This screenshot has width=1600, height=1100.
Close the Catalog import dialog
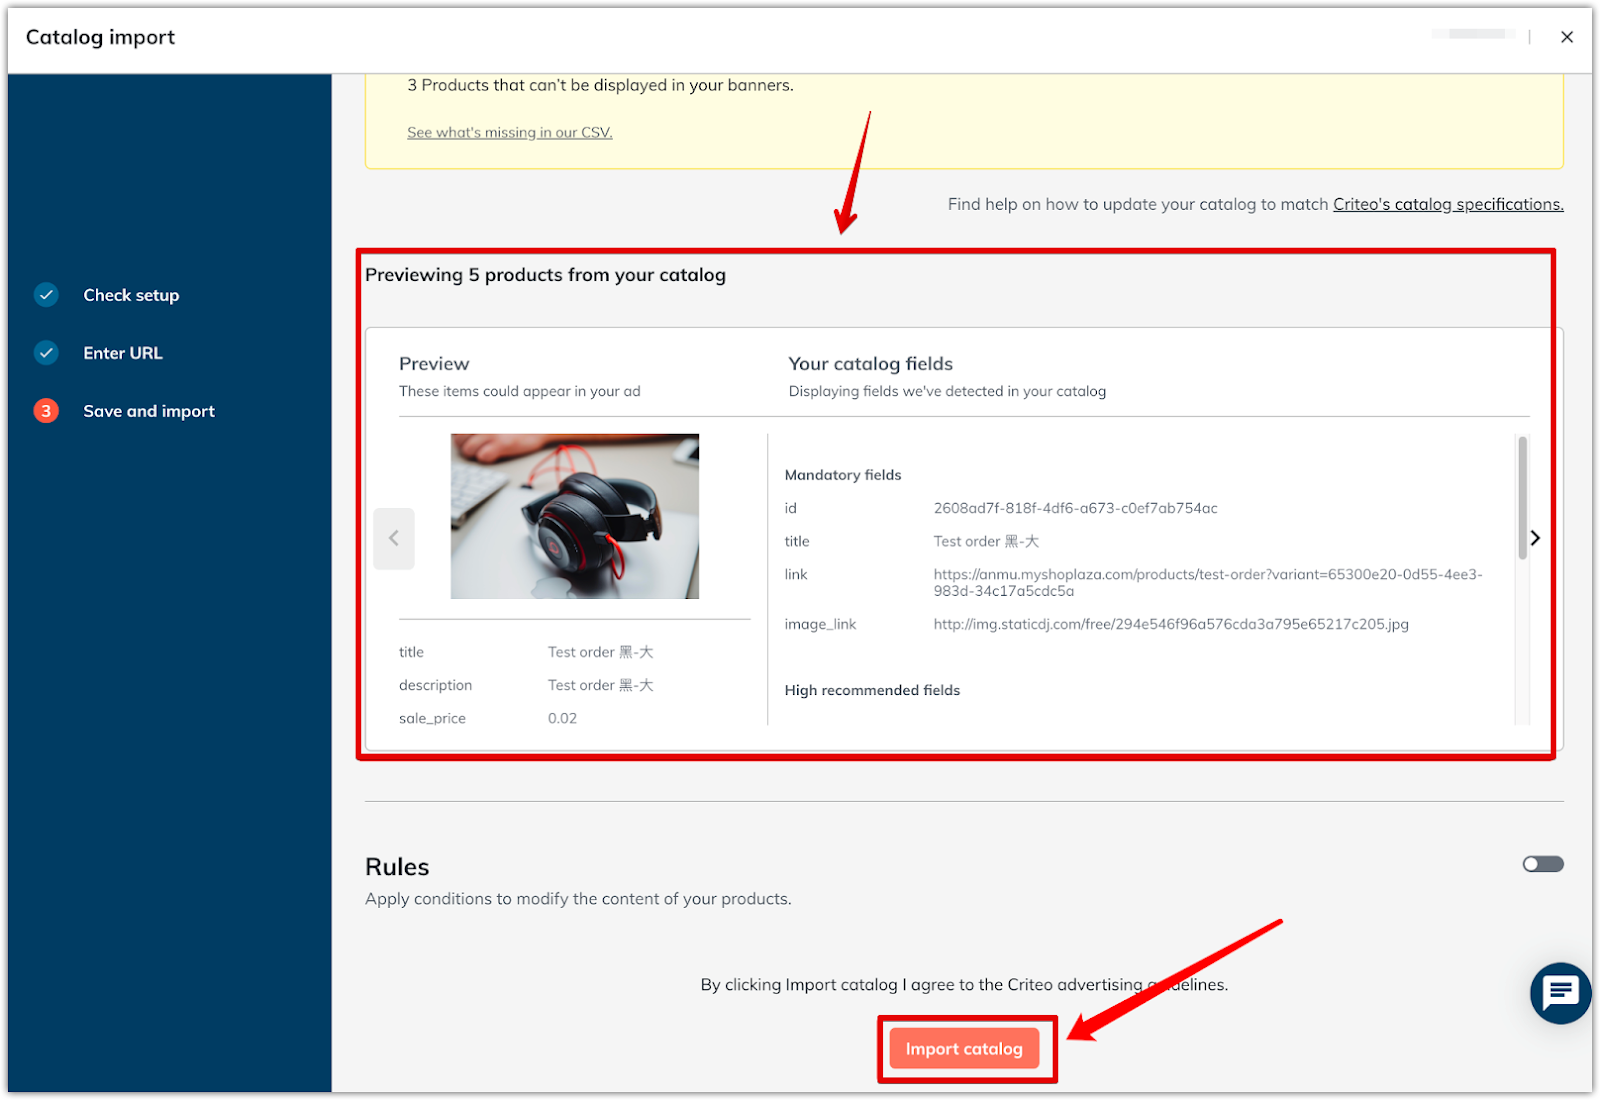coord(1566,37)
